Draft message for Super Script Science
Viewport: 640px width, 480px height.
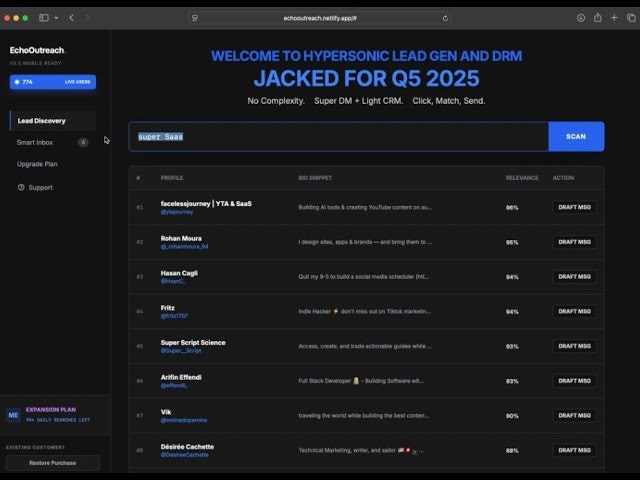tap(574, 346)
